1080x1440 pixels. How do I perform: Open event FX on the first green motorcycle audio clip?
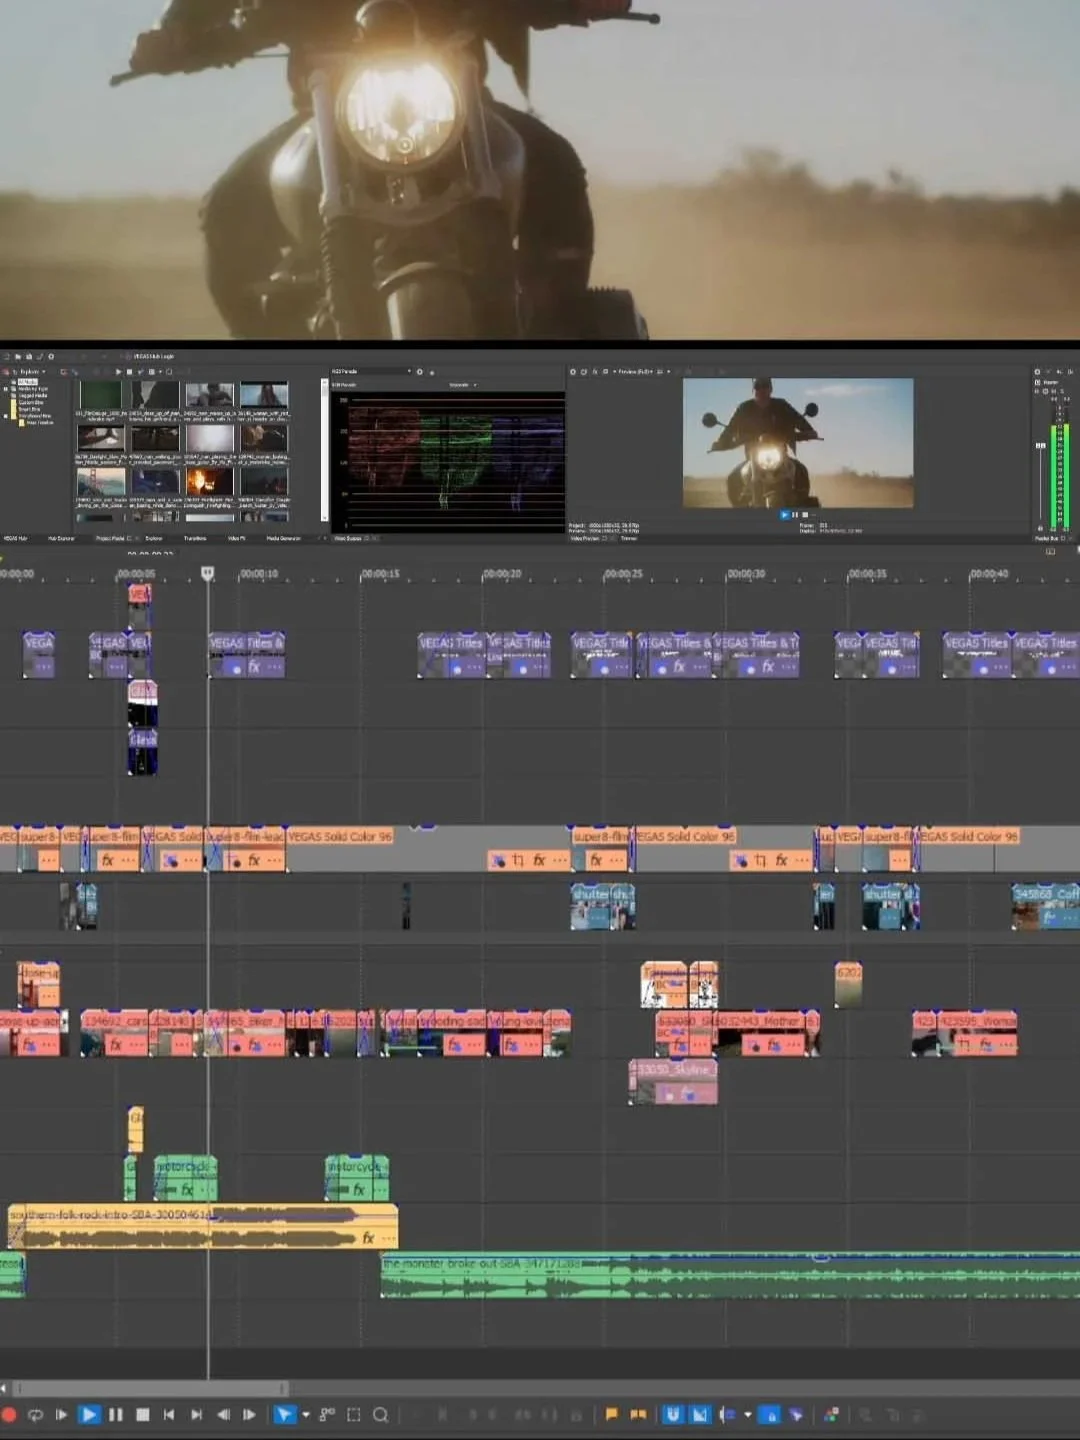(187, 1190)
